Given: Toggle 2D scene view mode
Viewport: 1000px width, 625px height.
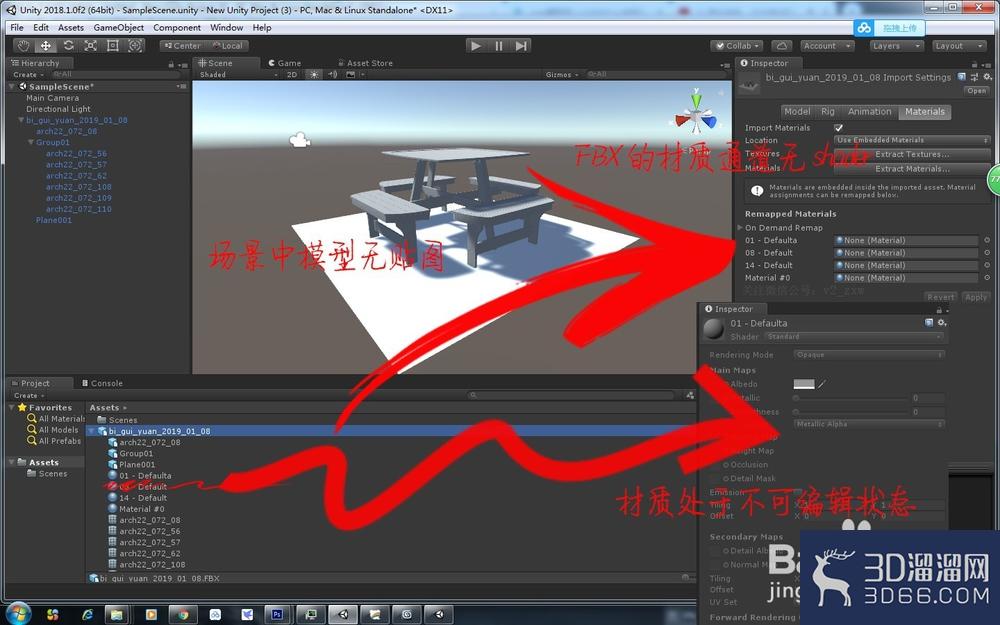Looking at the screenshot, I should [292, 75].
